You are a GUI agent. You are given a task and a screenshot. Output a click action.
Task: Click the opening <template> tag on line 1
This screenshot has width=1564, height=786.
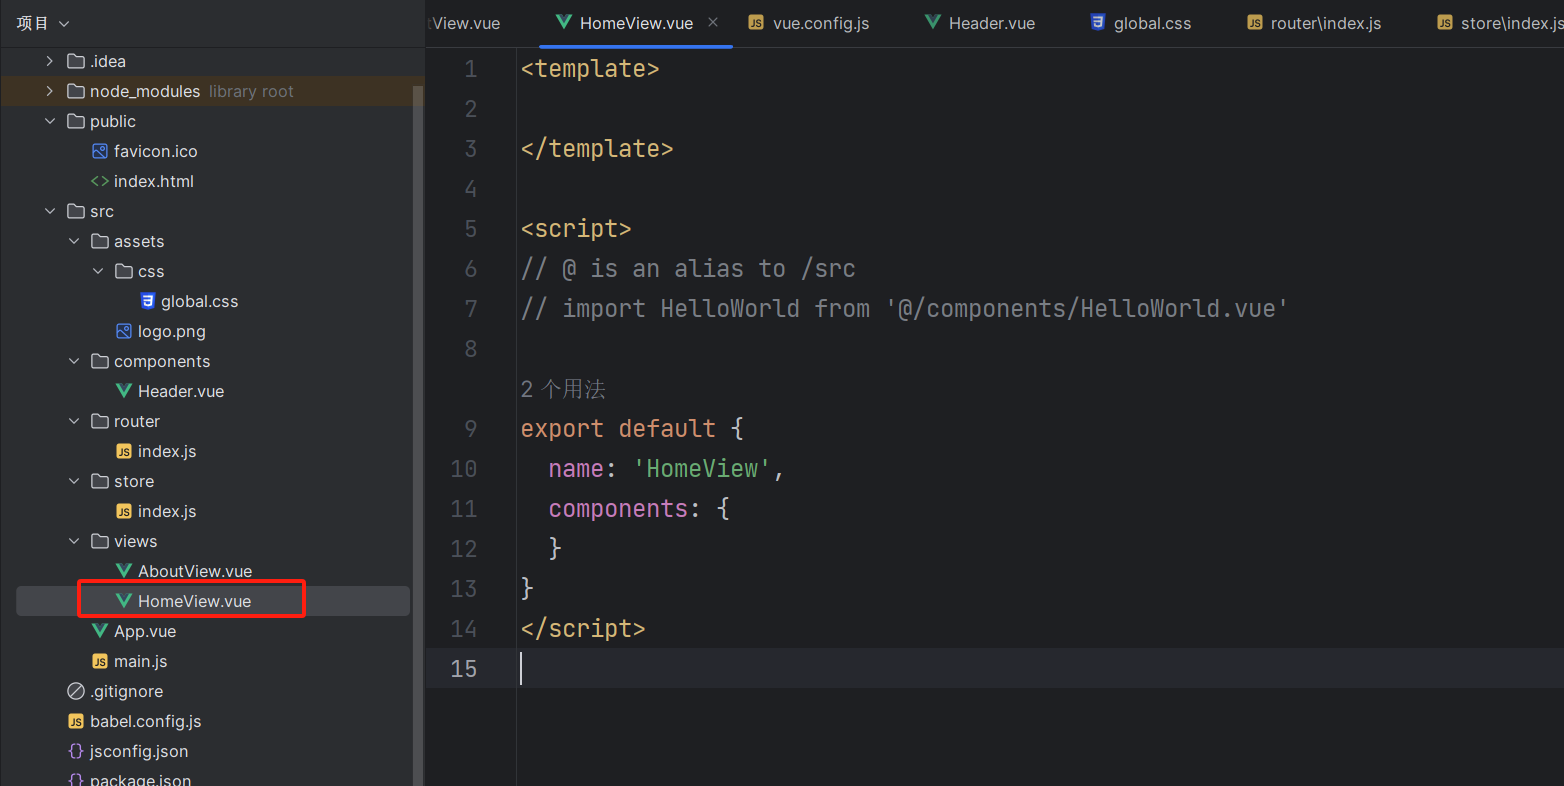(590, 69)
